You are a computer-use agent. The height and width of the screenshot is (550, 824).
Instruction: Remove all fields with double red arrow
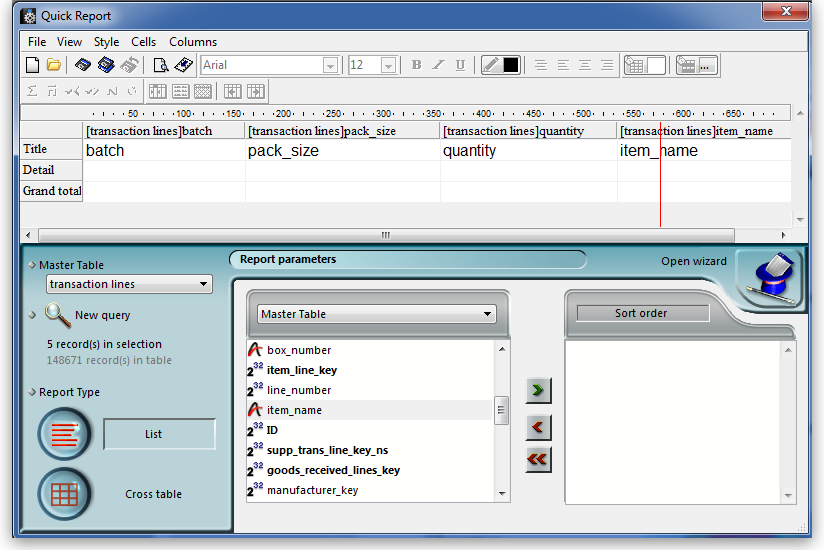[538, 459]
